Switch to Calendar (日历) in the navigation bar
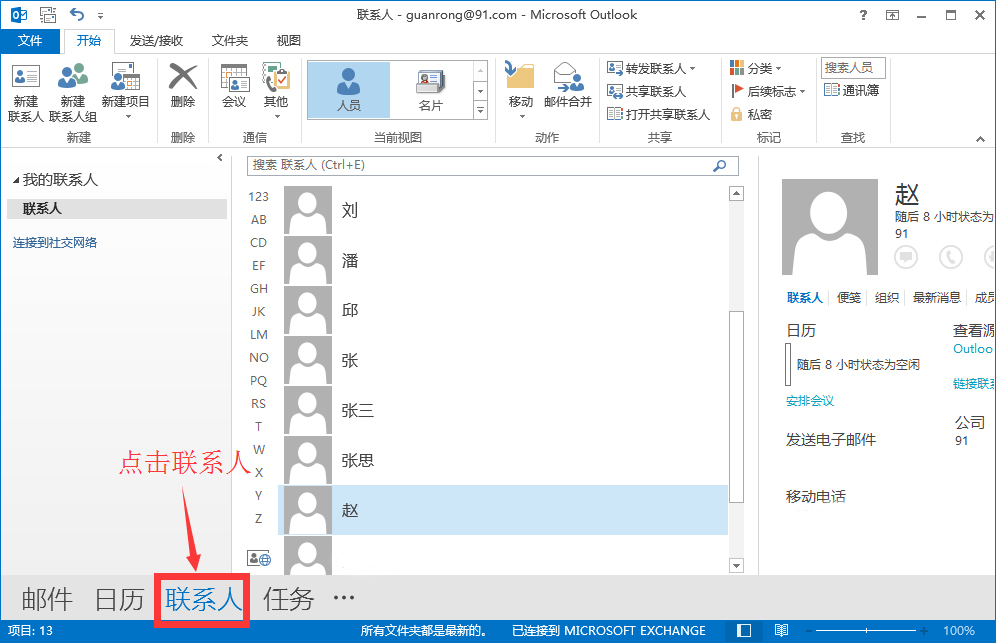Viewport: 996px width, 643px height. coord(119,599)
